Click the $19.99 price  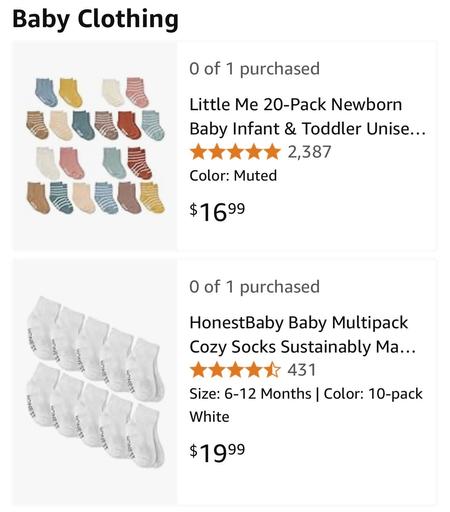(217, 453)
